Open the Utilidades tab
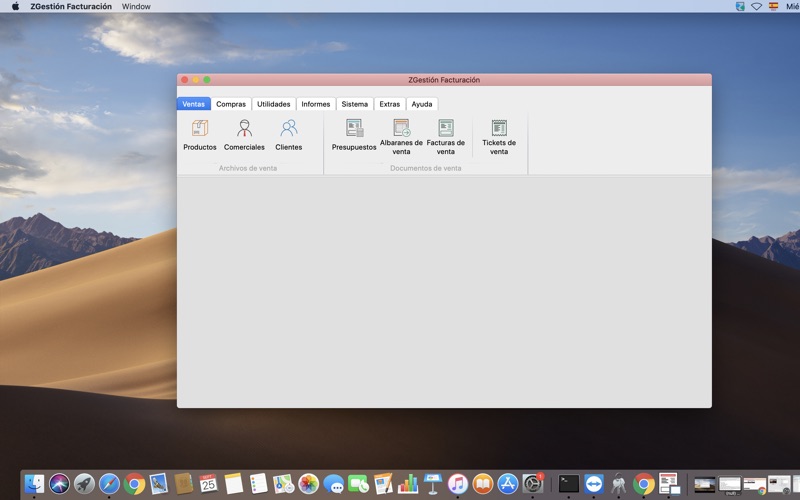Viewport: 800px width, 500px height. tap(273, 104)
